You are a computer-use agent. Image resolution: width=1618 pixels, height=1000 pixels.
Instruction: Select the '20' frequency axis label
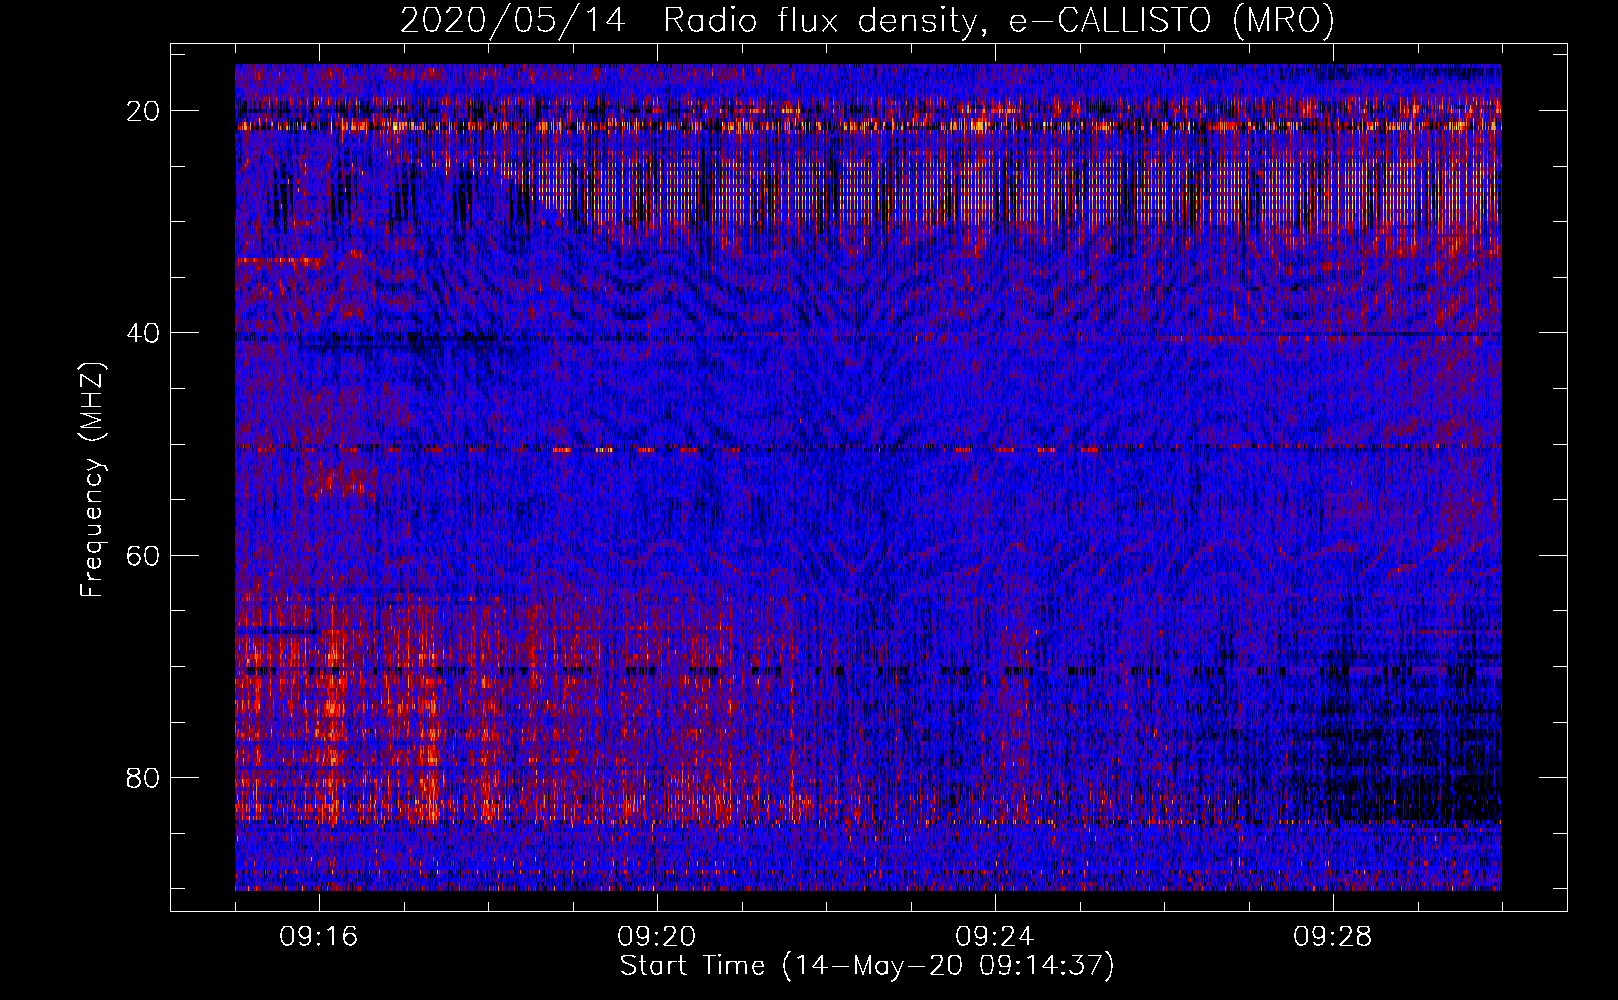(144, 111)
